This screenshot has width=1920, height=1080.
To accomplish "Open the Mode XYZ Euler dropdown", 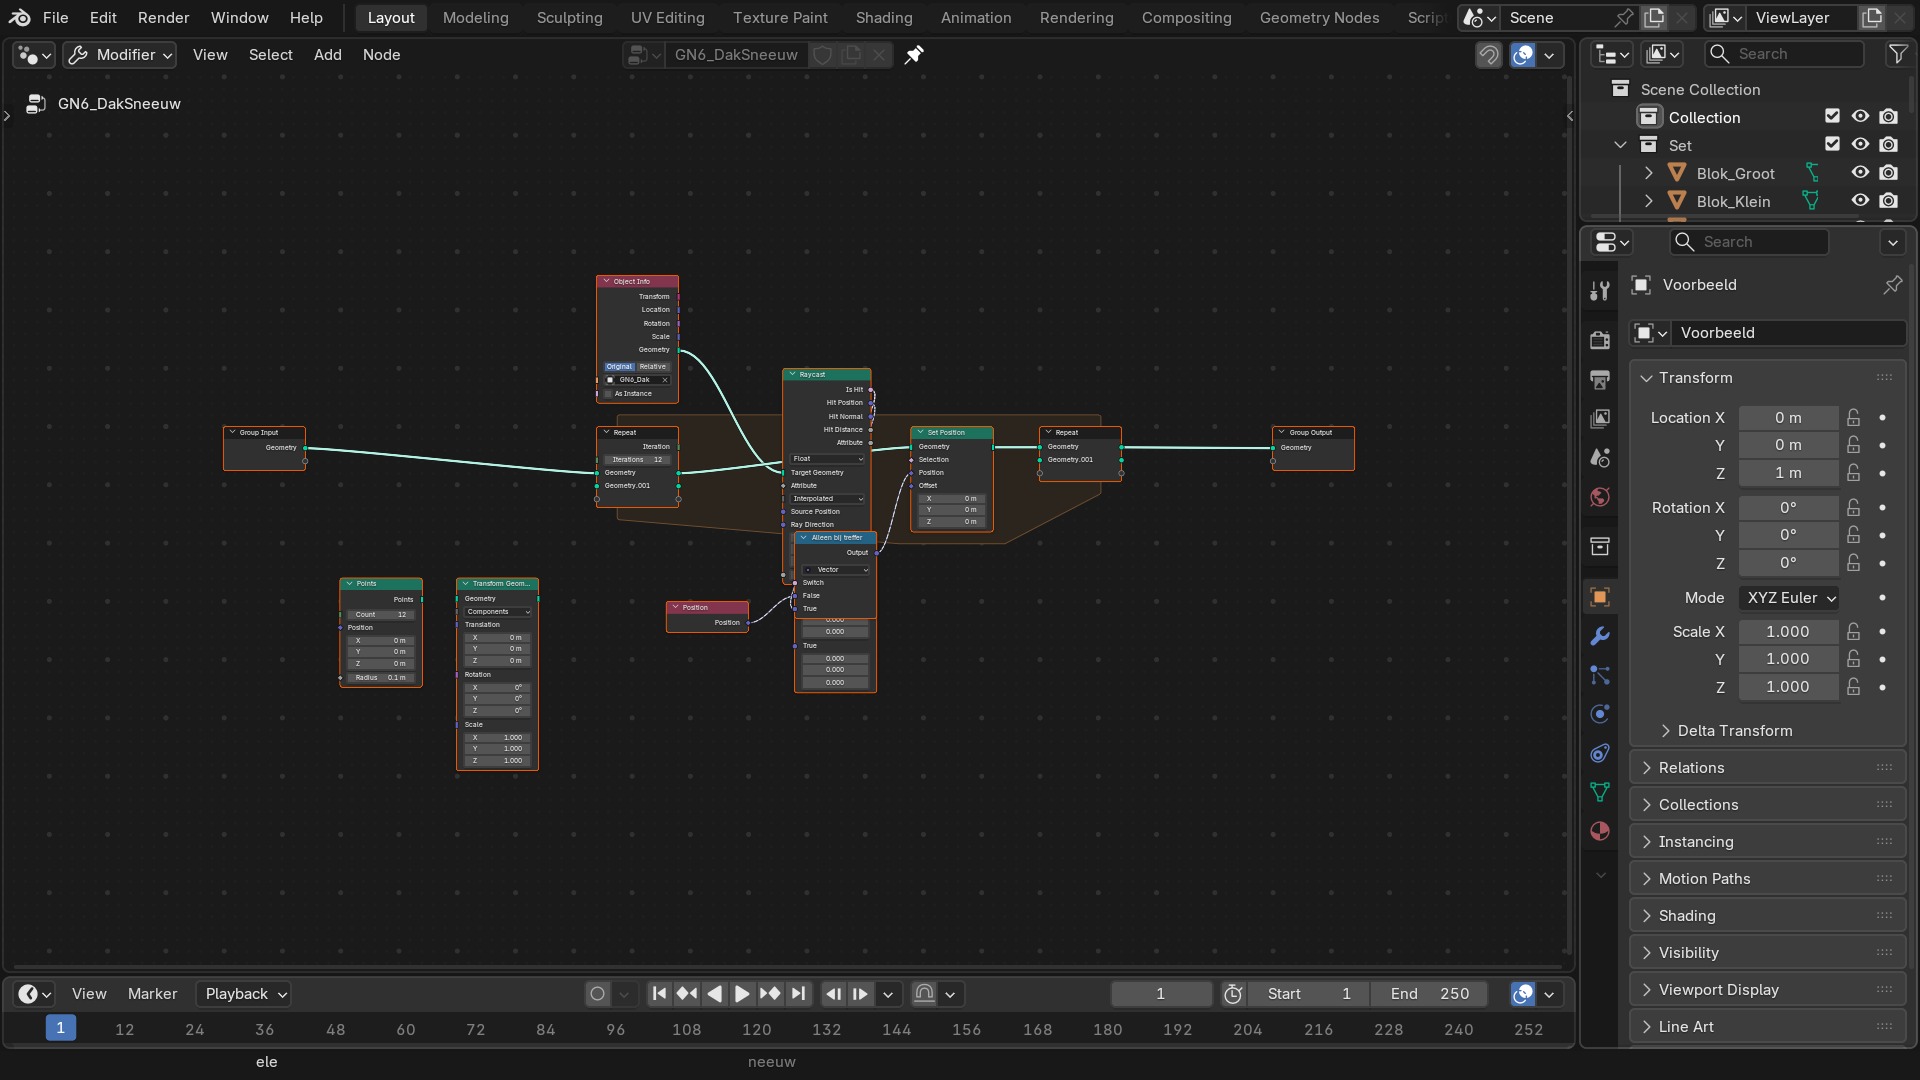I will pos(1789,598).
